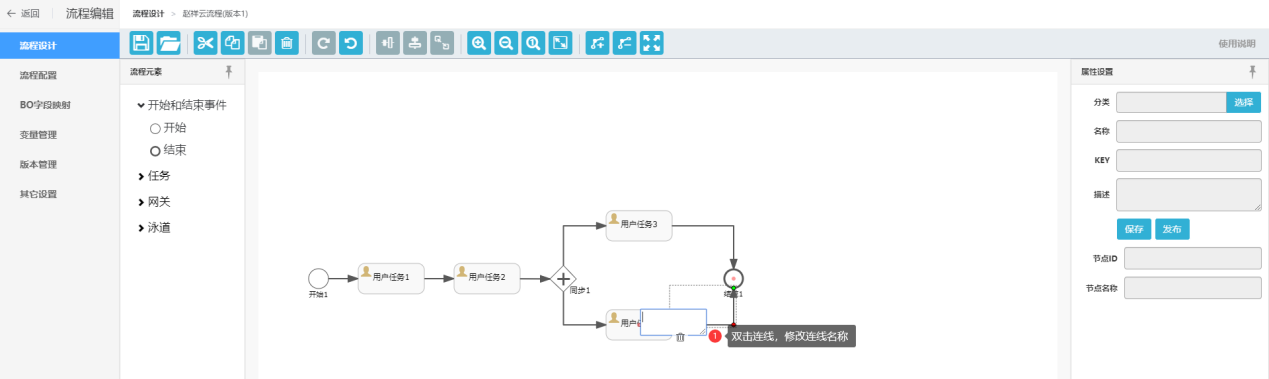
Task: Open the 版本管理 sidebar tab
Action: (60, 165)
